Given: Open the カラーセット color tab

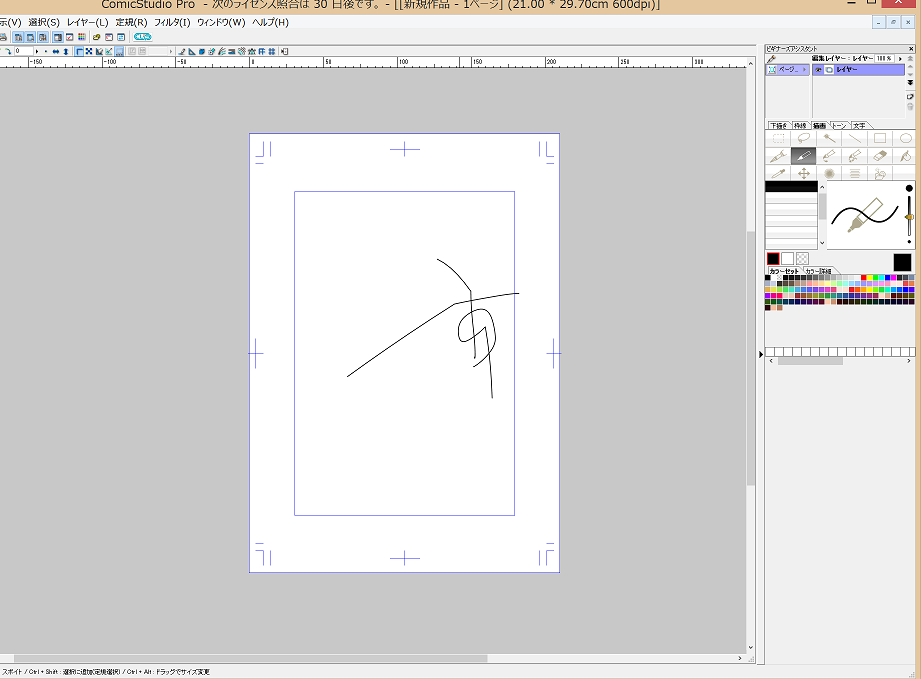Looking at the screenshot, I should coord(784,271).
